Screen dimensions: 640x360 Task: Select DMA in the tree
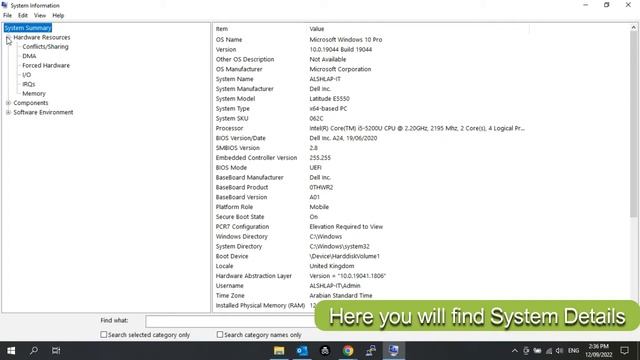[29, 56]
